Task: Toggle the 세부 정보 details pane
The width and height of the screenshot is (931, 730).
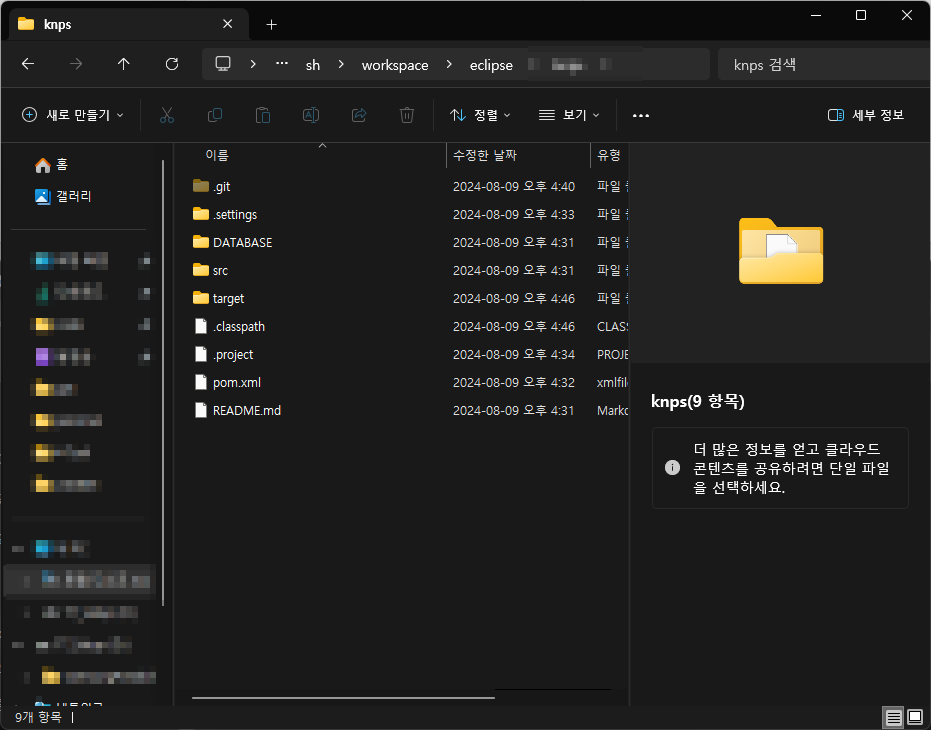Action: pos(866,115)
